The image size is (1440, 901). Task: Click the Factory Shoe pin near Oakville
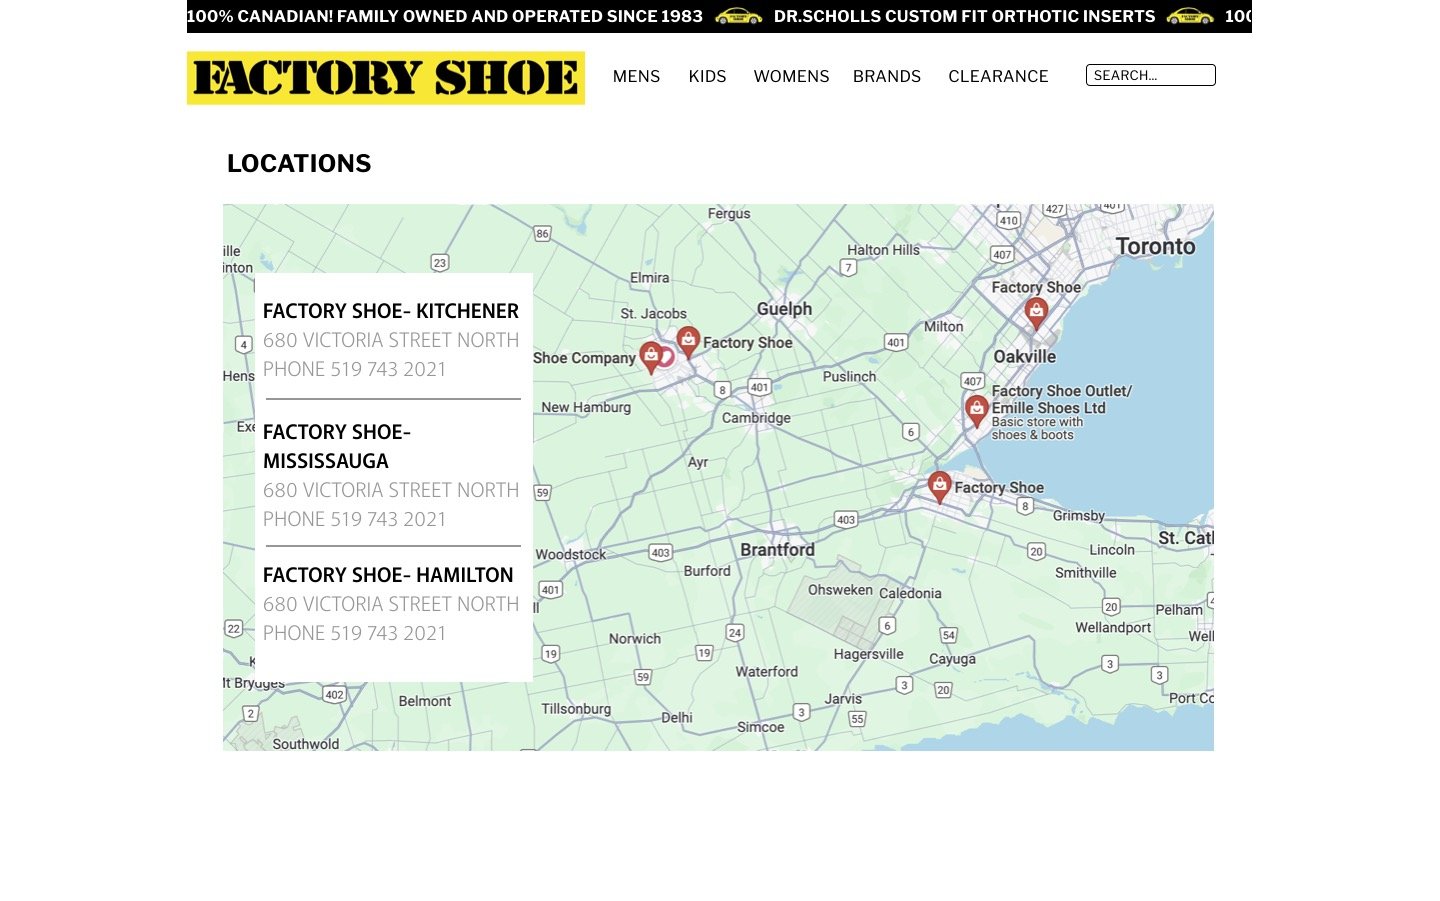tap(1036, 314)
